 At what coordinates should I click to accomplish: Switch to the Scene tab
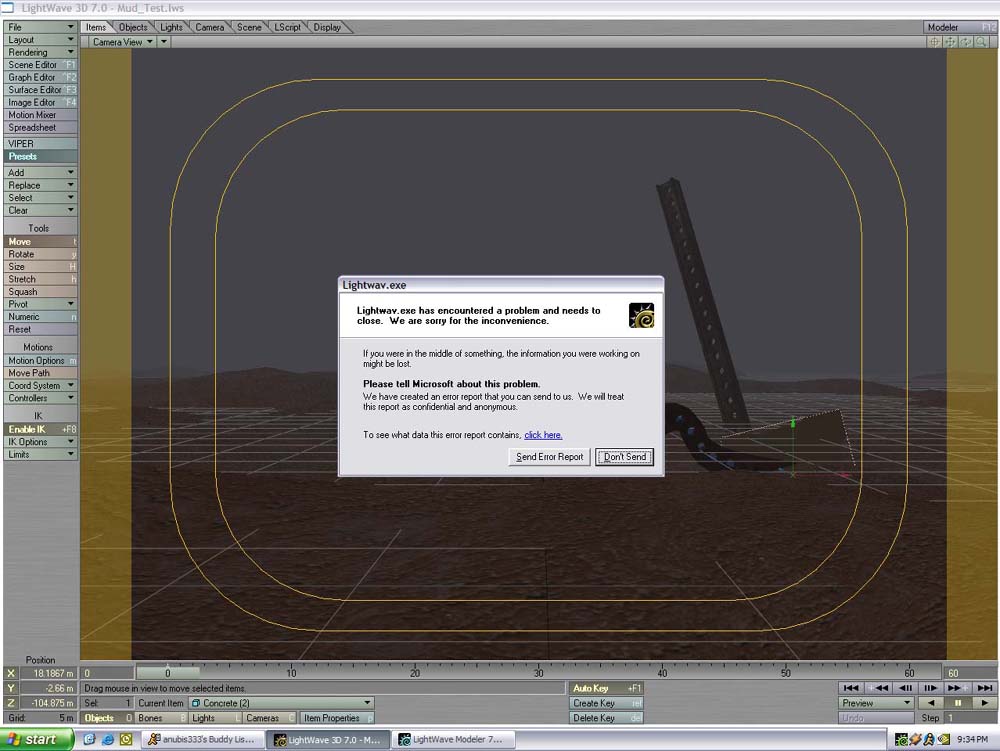(249, 27)
